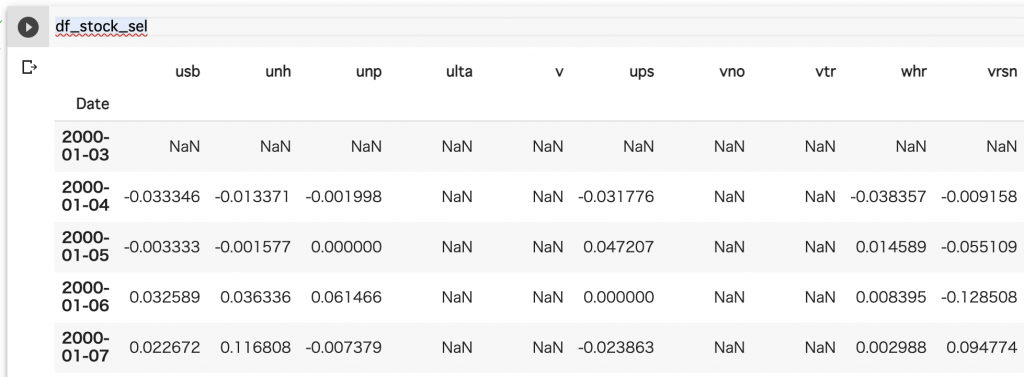Select the unp column header
The height and width of the screenshot is (377, 1024).
(369, 72)
